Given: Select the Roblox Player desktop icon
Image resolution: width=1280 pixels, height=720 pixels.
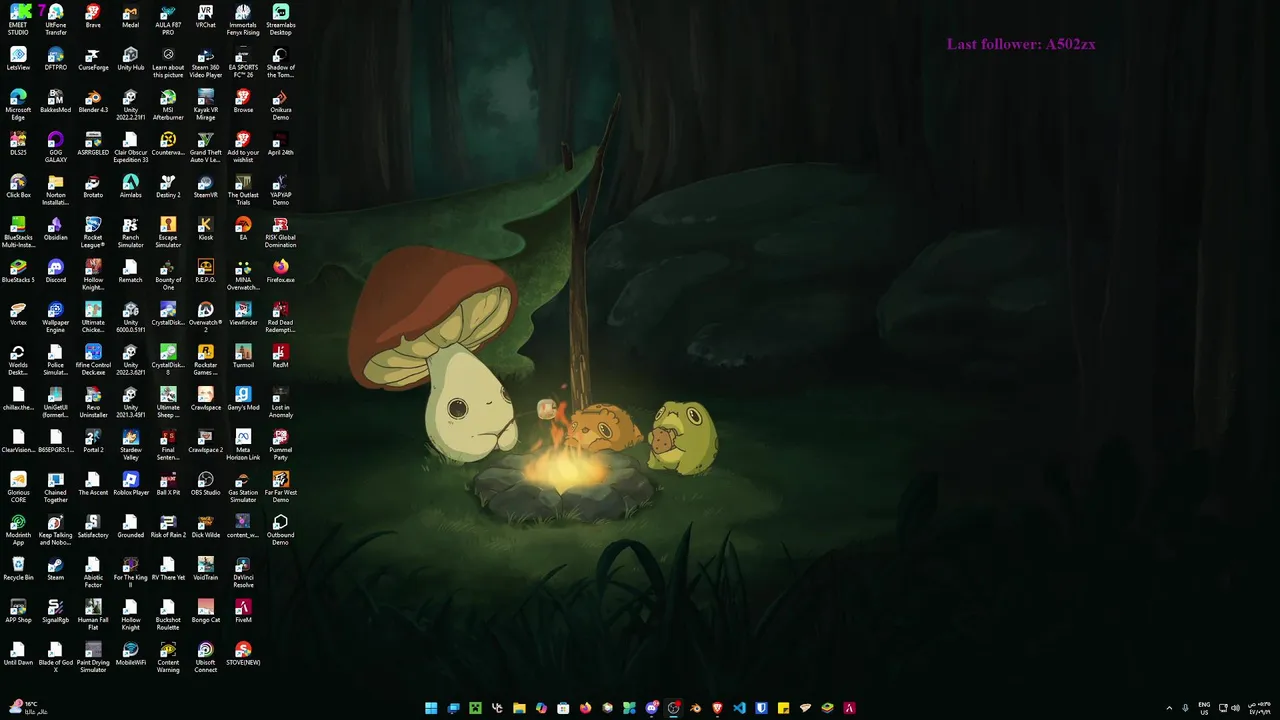Looking at the screenshot, I should [x=131, y=484].
